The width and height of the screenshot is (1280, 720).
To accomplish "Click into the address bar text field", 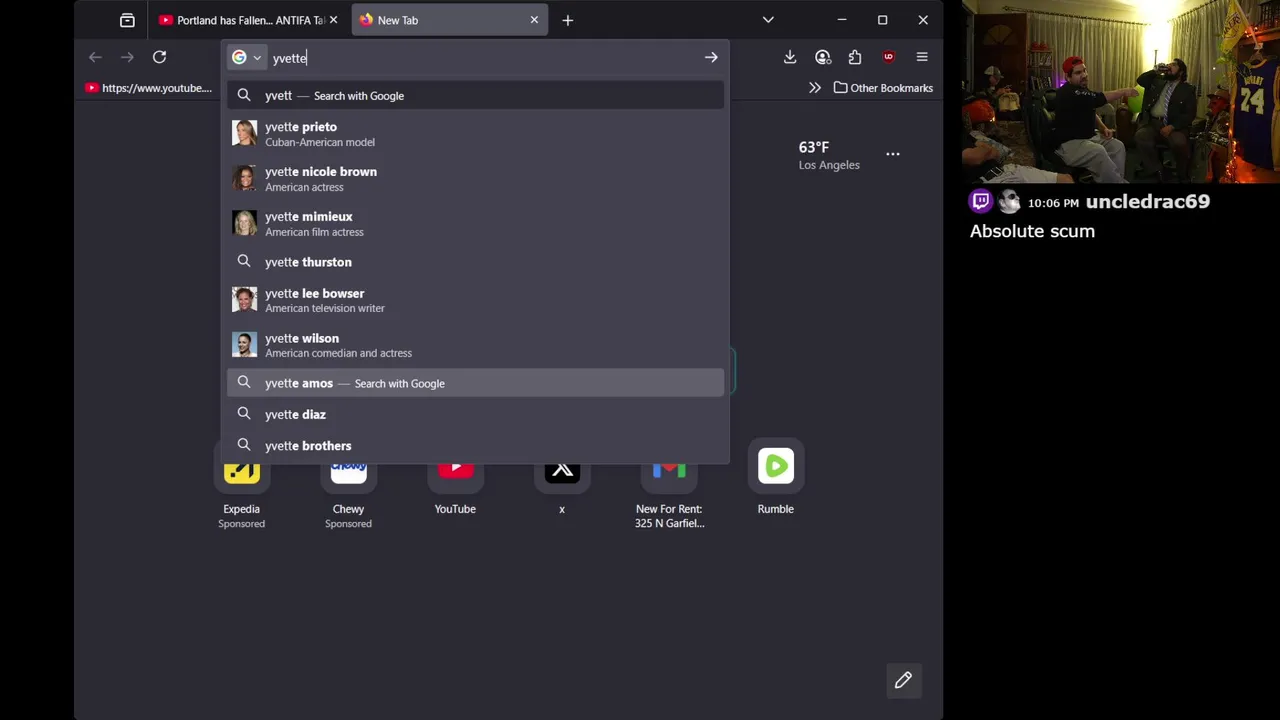I will pyautogui.click(x=482, y=58).
